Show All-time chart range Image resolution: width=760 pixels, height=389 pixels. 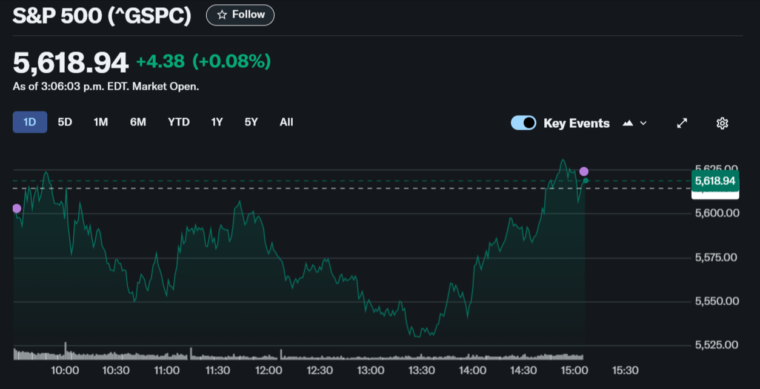tap(286, 122)
